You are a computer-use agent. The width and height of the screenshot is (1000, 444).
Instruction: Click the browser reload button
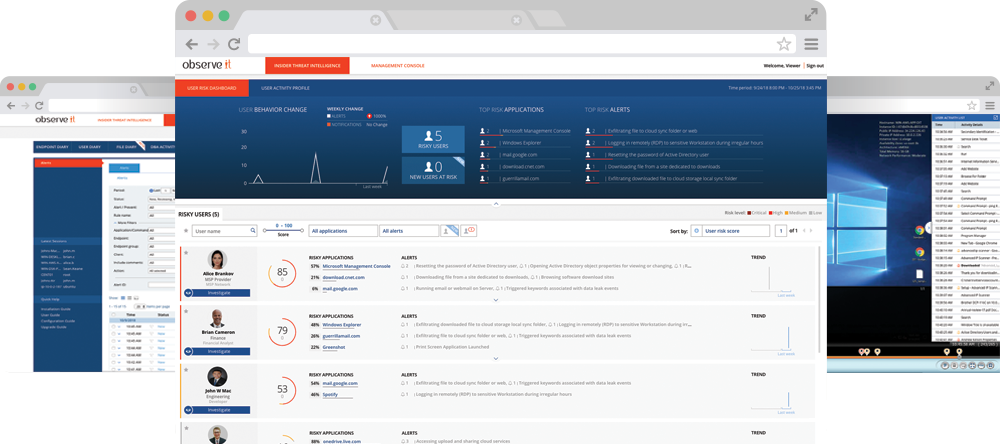click(234, 44)
